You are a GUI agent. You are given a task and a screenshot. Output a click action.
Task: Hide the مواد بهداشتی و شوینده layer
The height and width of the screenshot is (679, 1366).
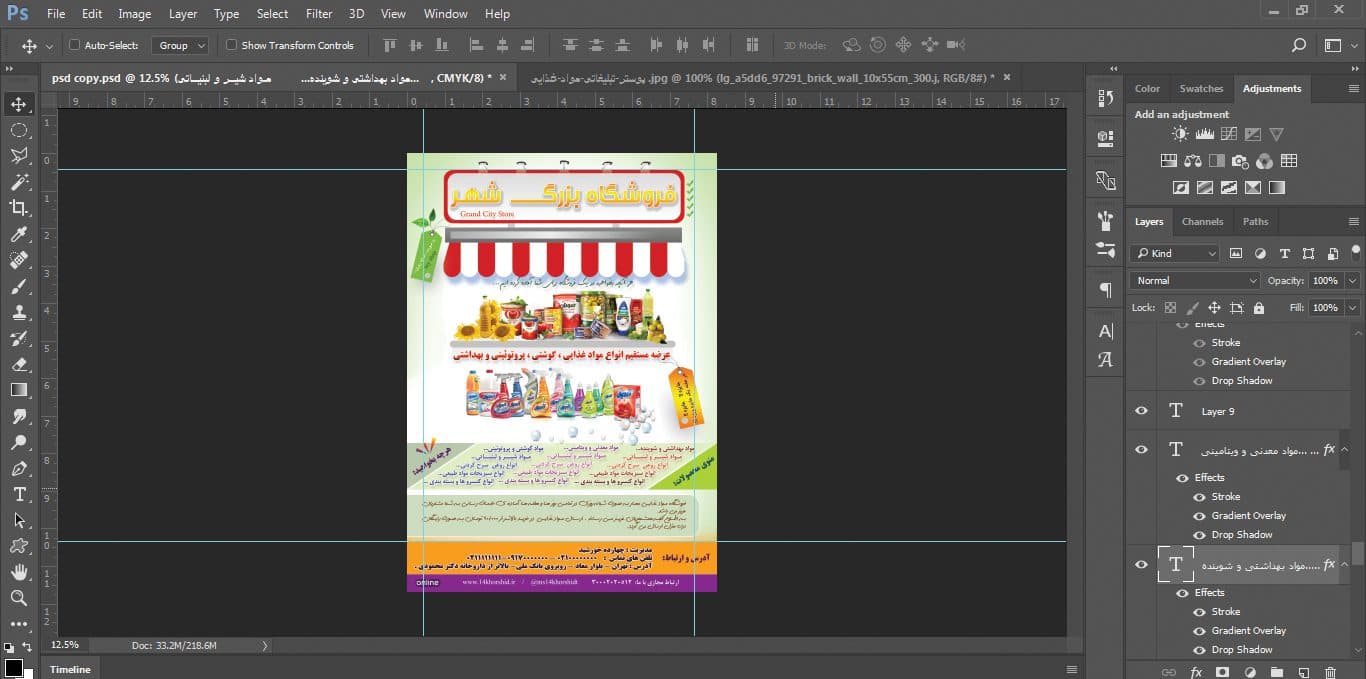1141,565
